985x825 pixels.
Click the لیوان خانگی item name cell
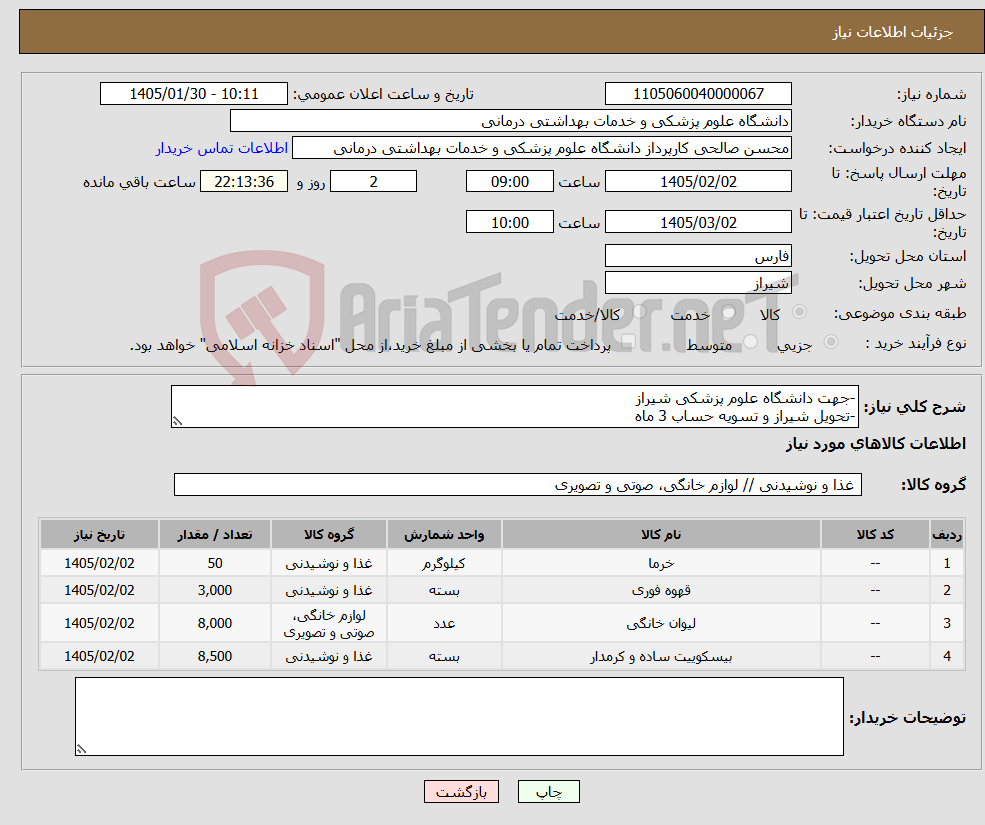tap(661, 623)
